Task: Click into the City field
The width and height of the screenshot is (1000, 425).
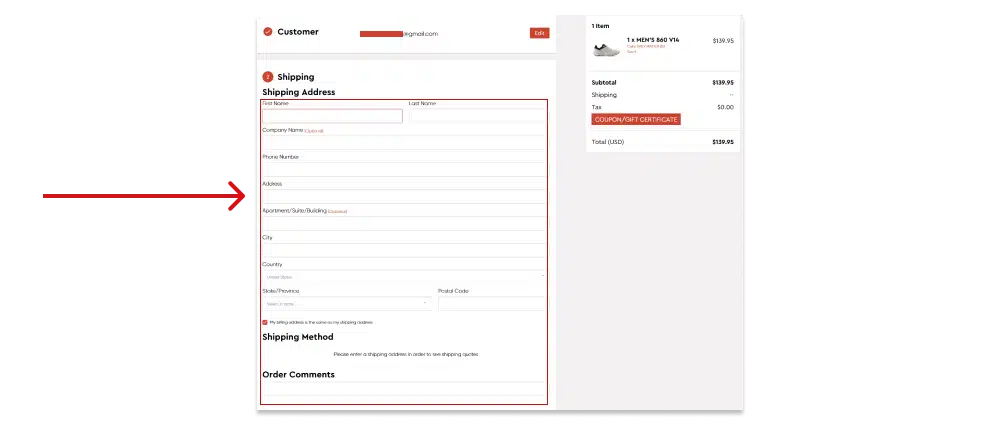Action: (x=404, y=250)
